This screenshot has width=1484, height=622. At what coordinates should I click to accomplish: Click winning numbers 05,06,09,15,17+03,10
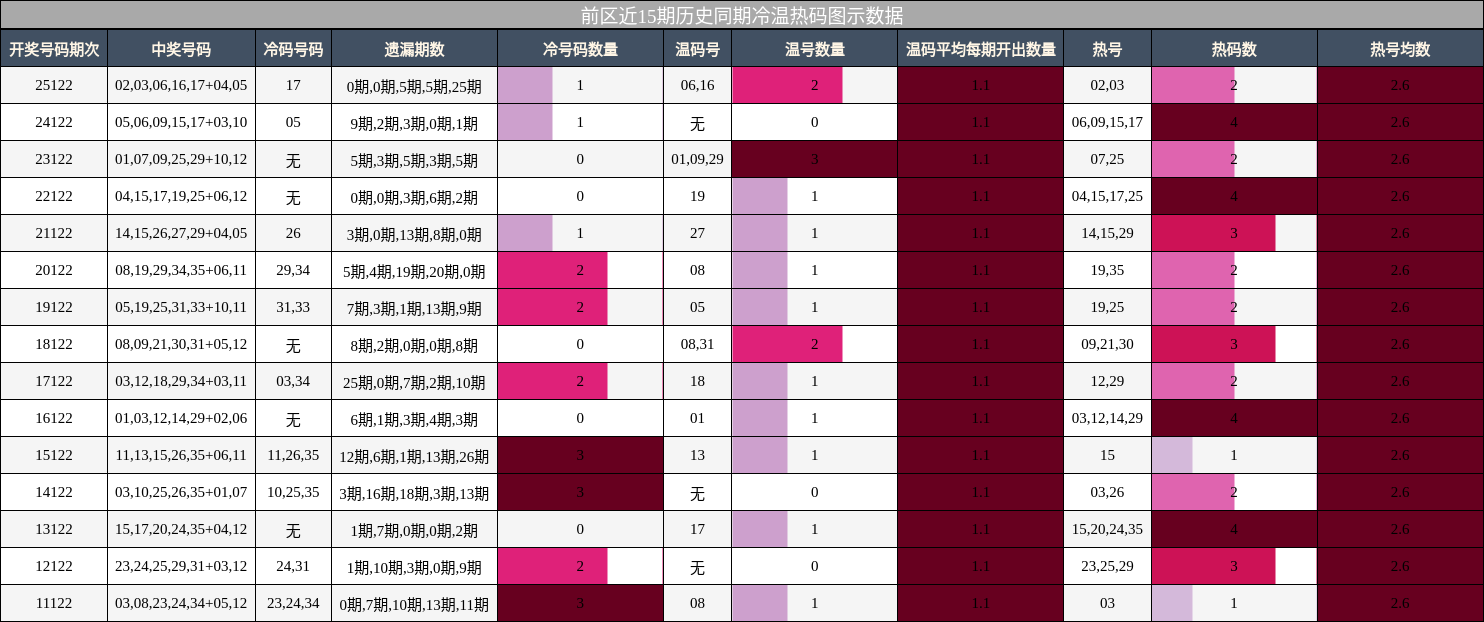coord(181,123)
